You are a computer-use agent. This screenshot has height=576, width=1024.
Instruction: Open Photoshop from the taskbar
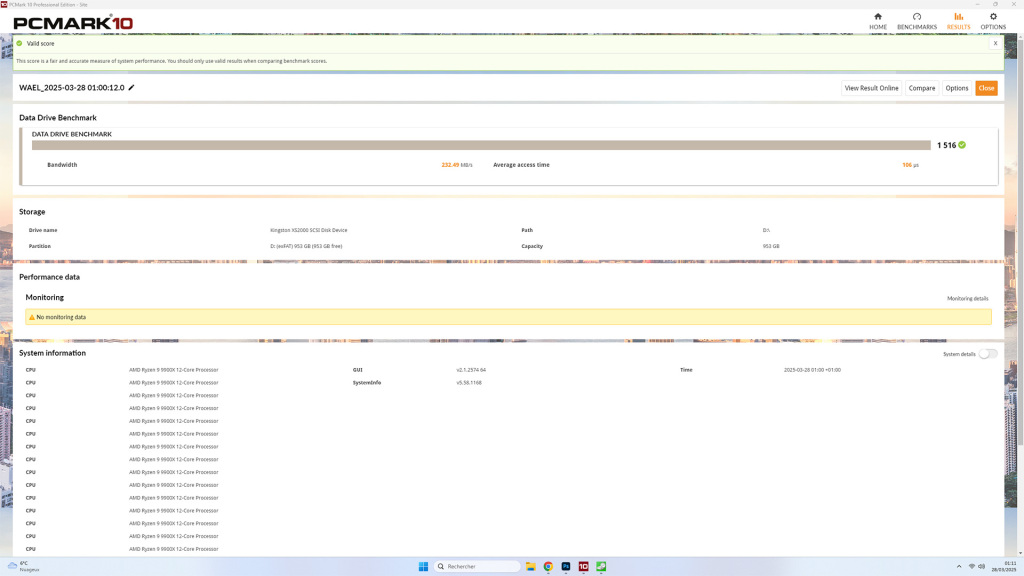[566, 566]
